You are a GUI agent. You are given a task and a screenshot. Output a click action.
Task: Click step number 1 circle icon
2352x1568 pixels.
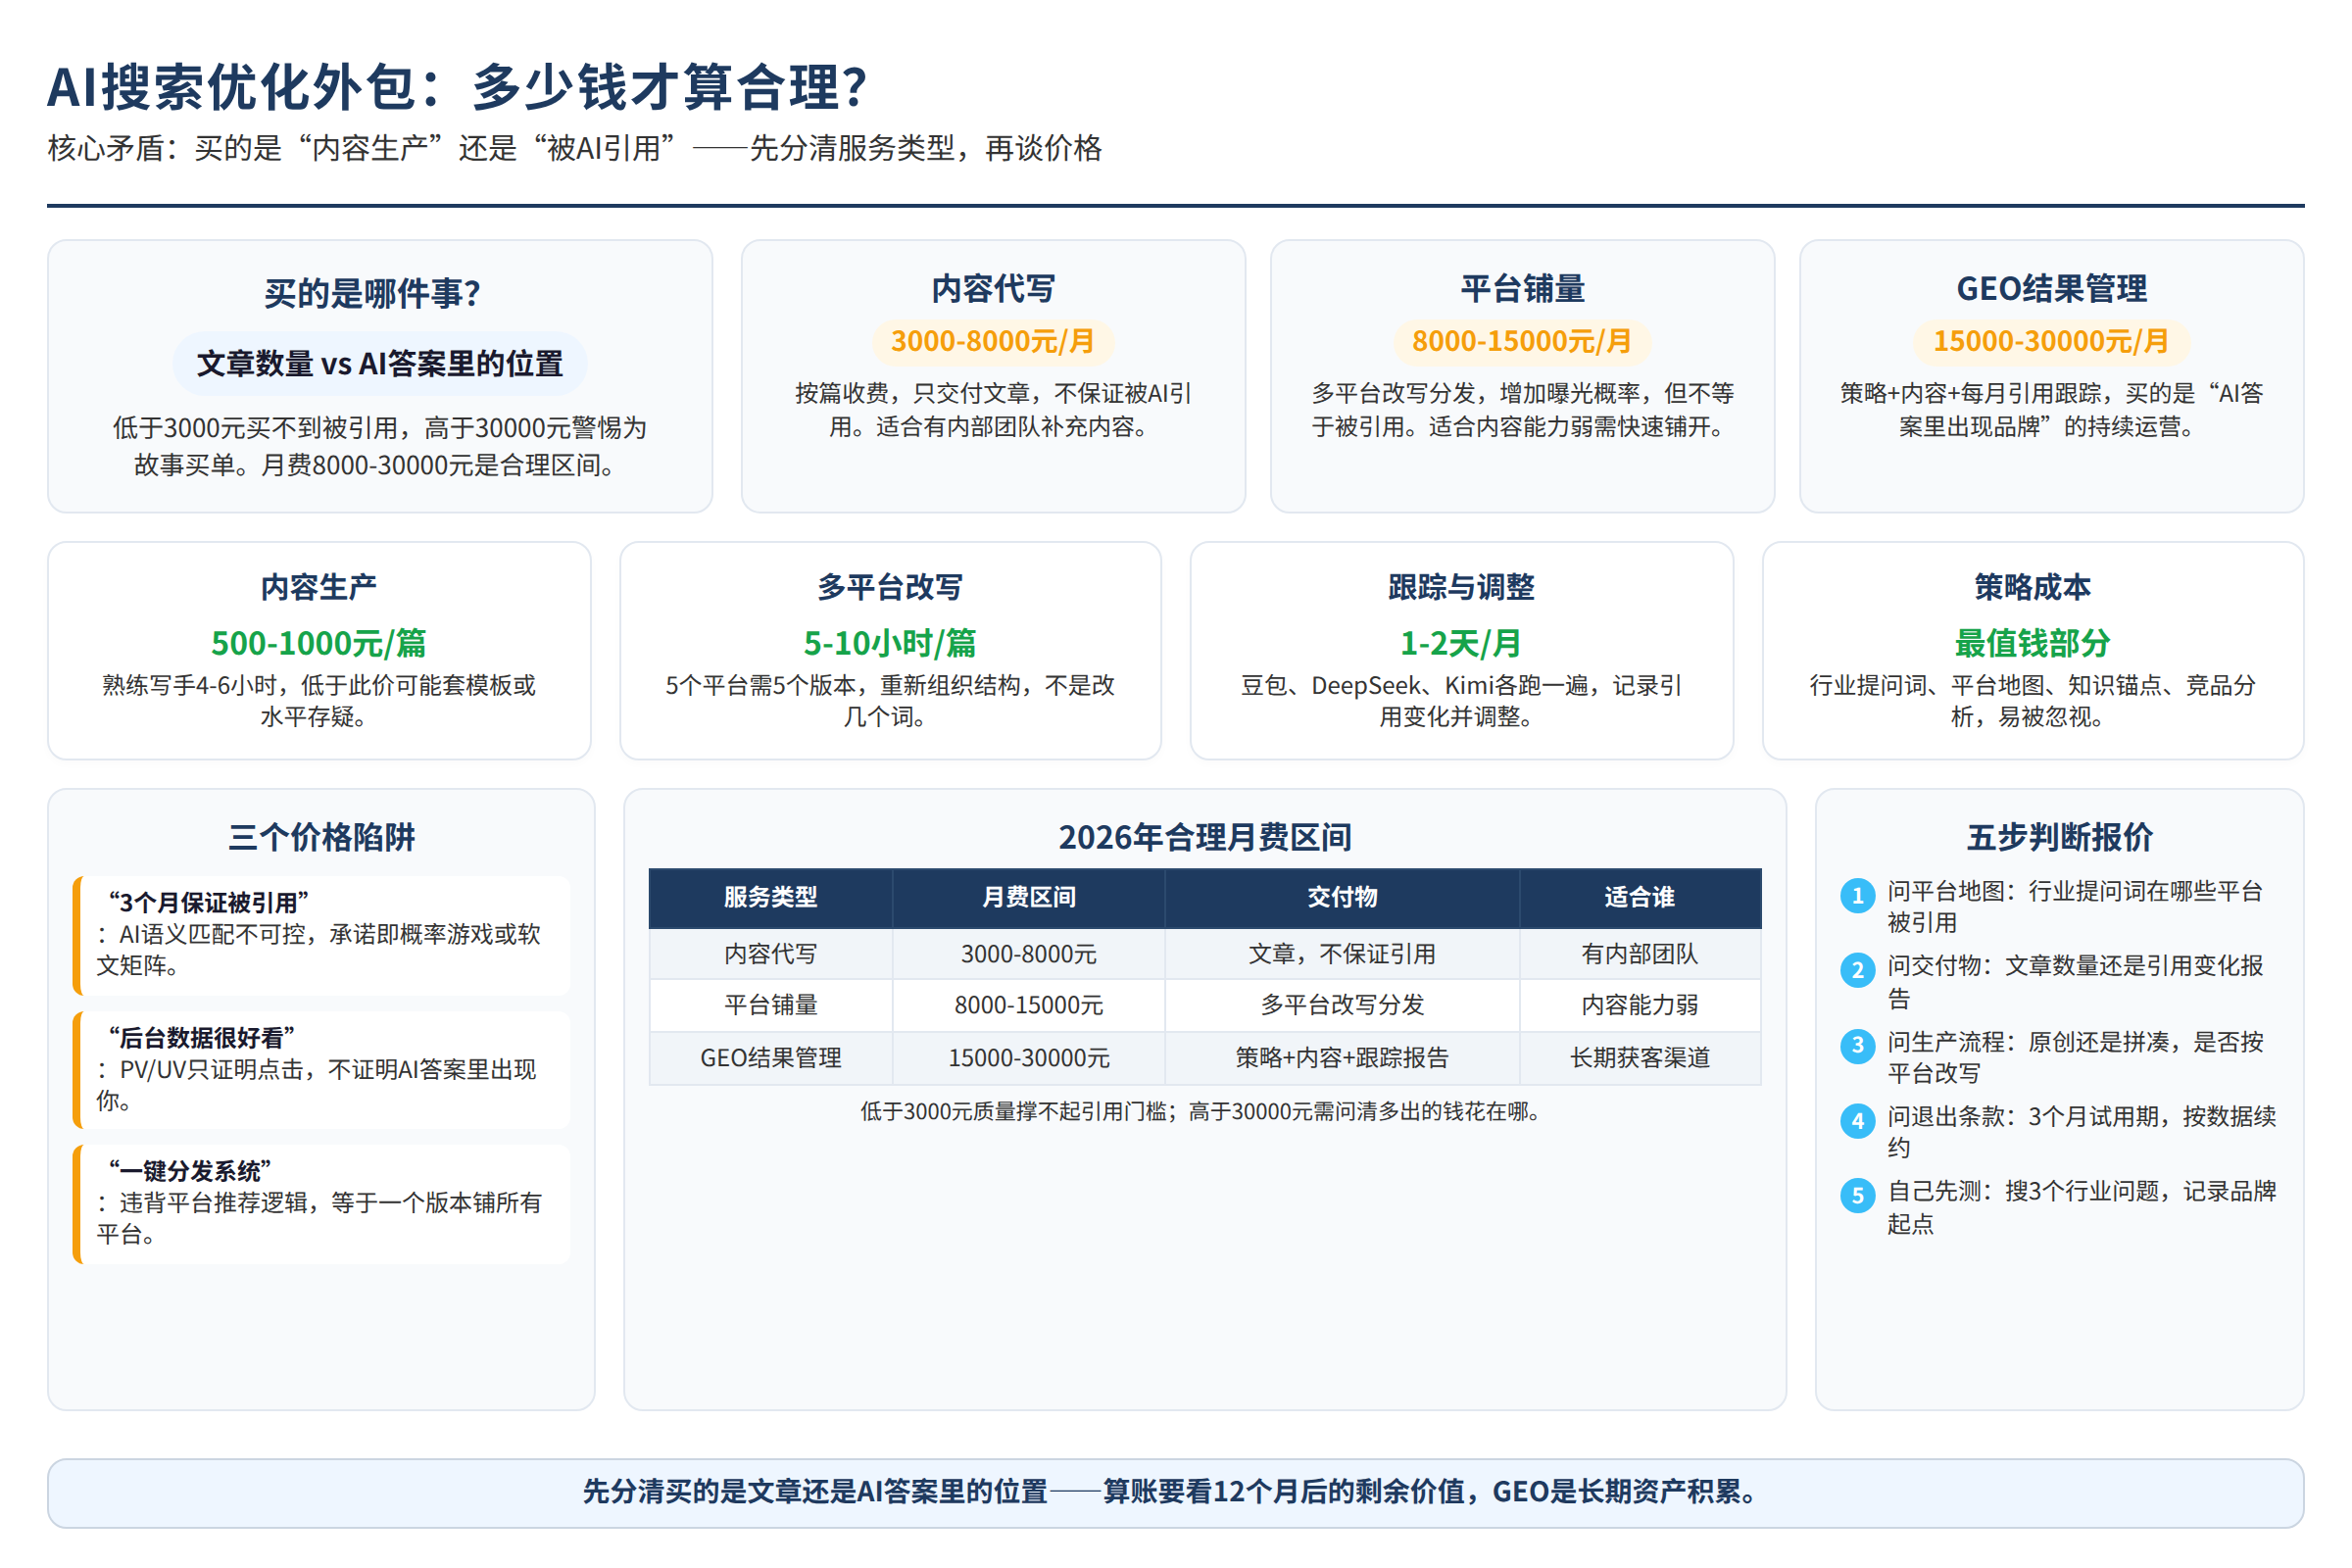tap(1857, 895)
